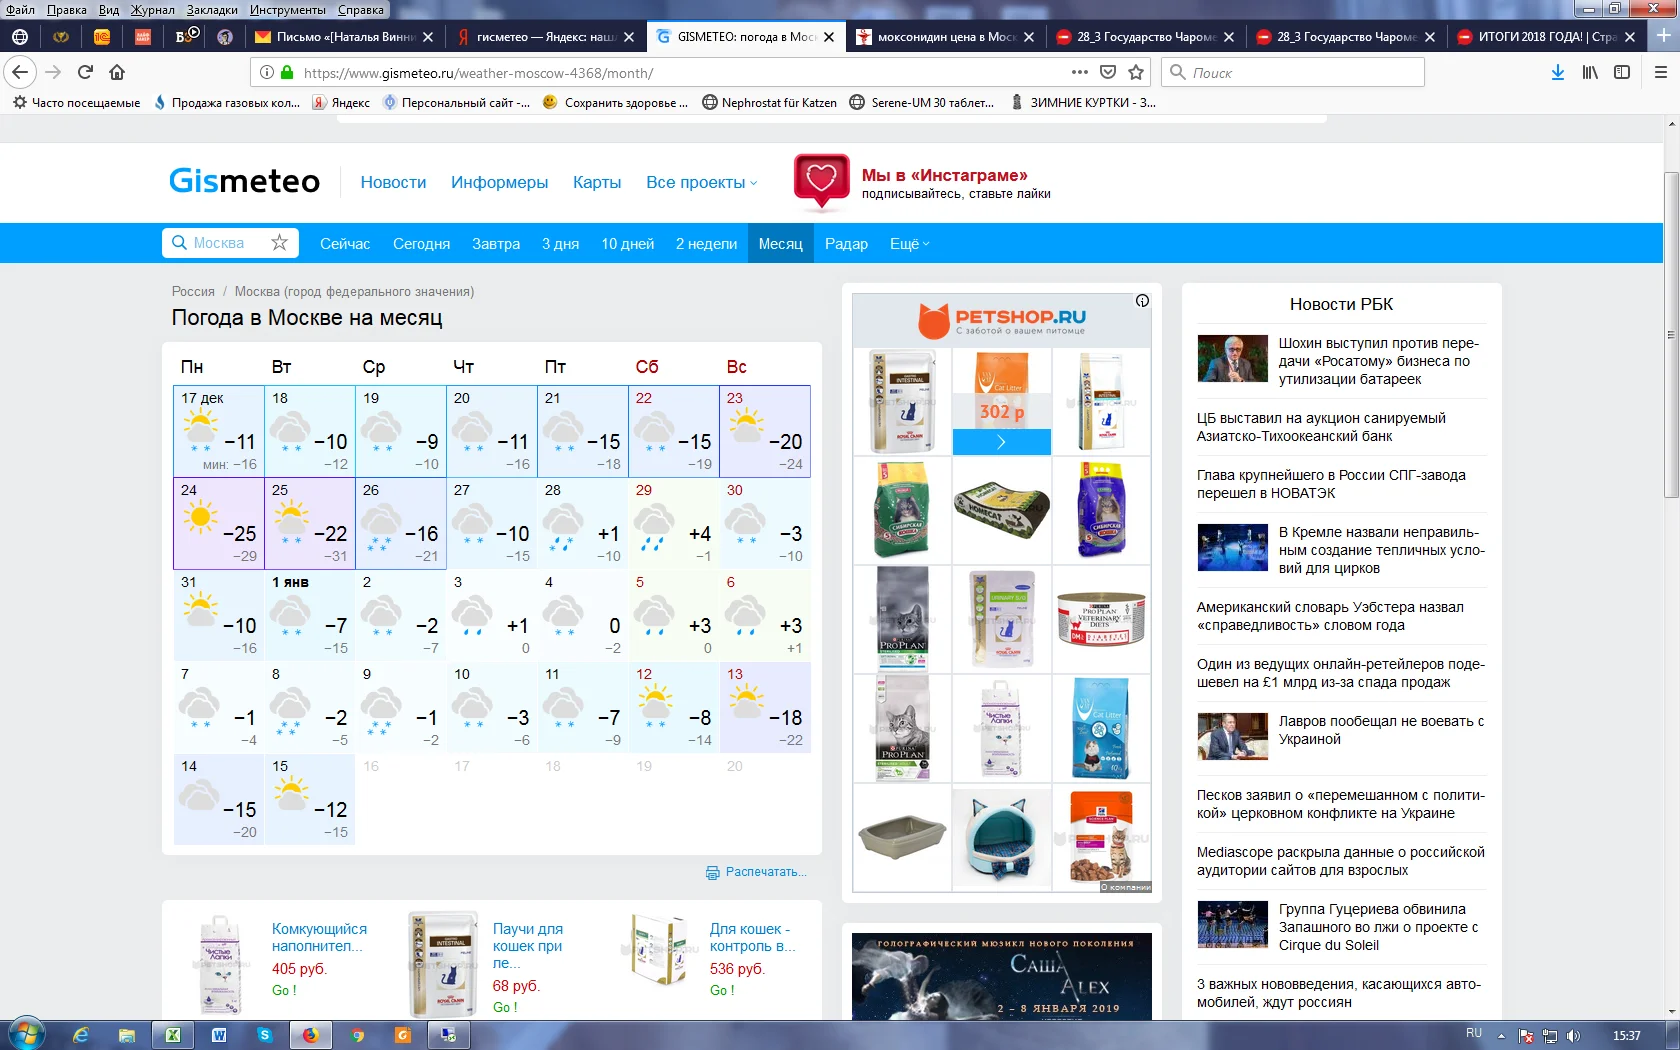Switch to the ИТОГИ 2018 ГОДА tab
Viewport: 1680px width, 1050px height.
pos(1546,37)
